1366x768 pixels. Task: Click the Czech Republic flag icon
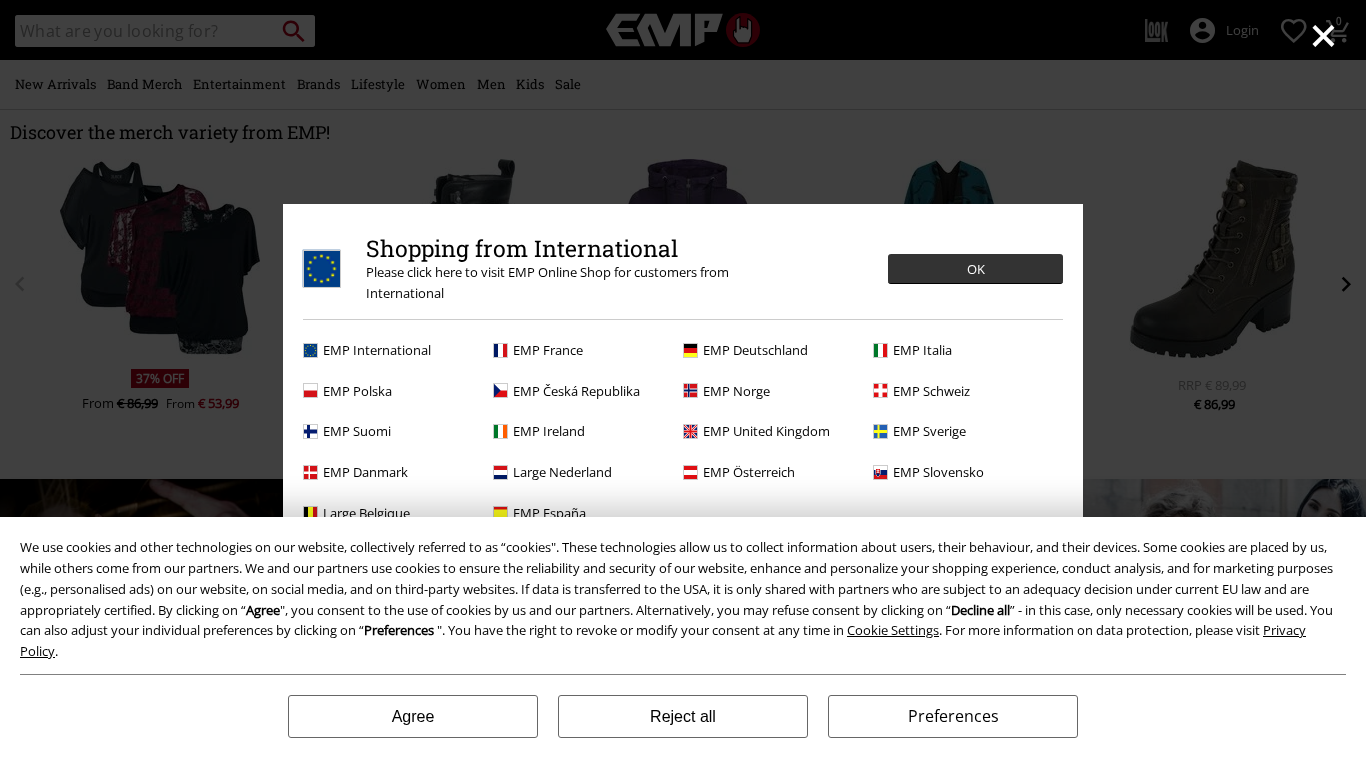tap(500, 391)
